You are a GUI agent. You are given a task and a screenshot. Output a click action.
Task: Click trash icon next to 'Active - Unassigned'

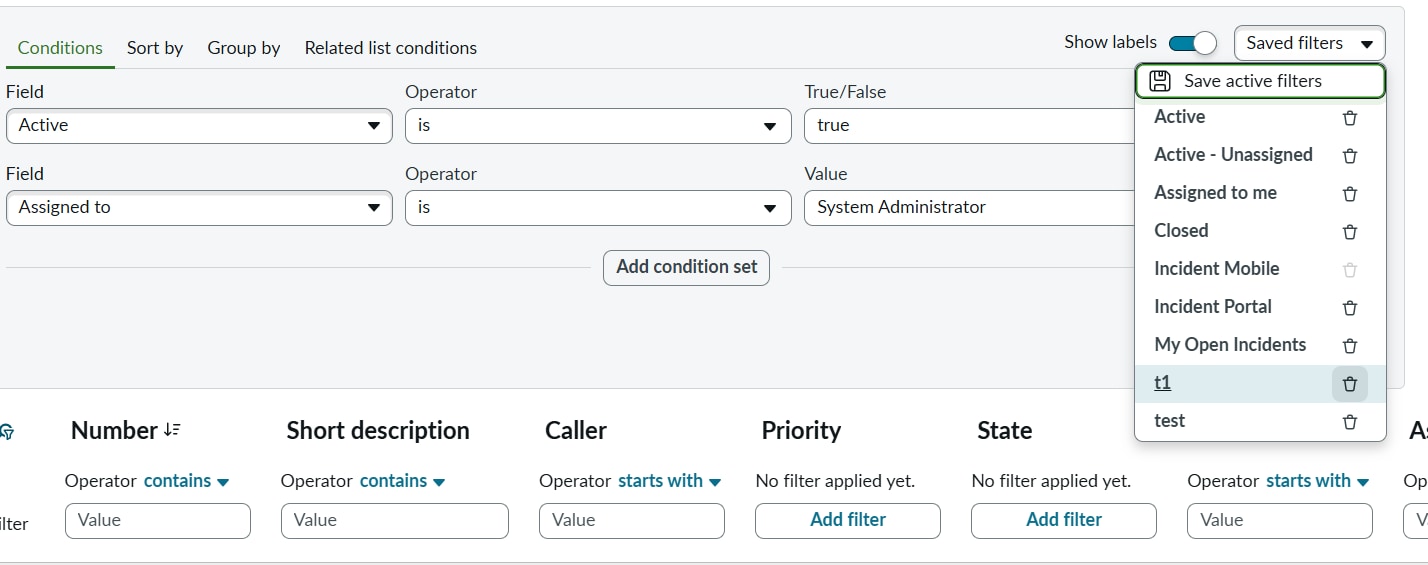[1349, 156]
